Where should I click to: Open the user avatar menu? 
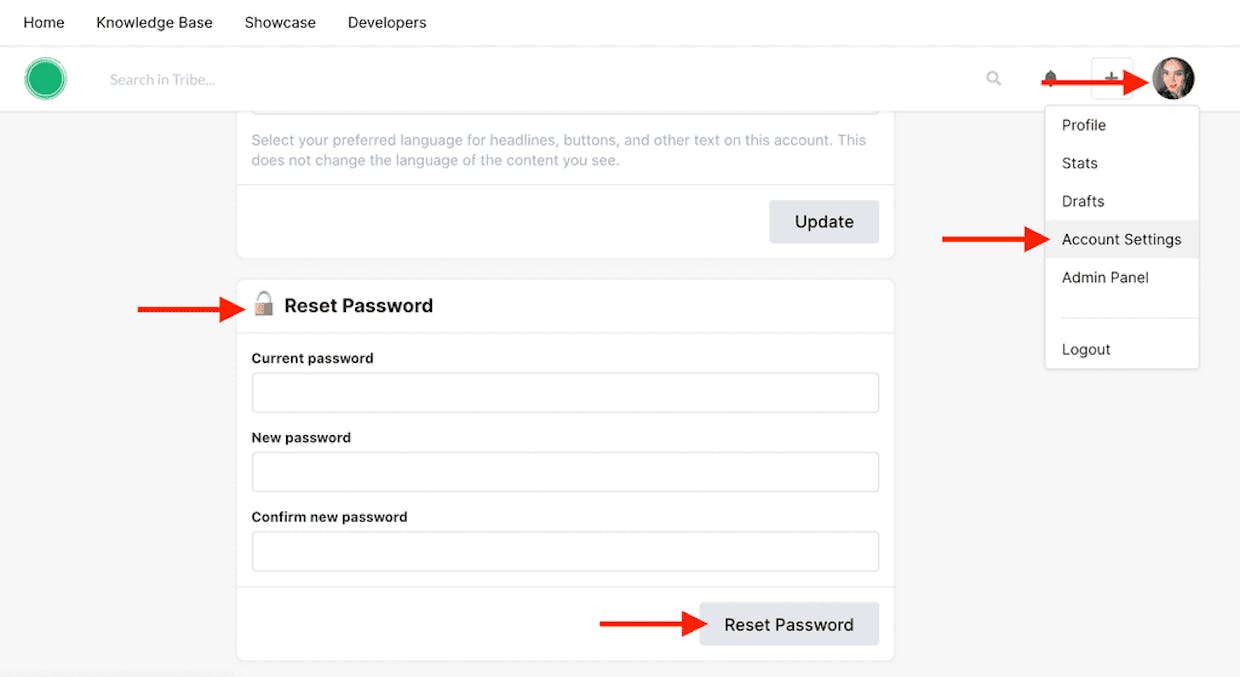coord(1173,78)
